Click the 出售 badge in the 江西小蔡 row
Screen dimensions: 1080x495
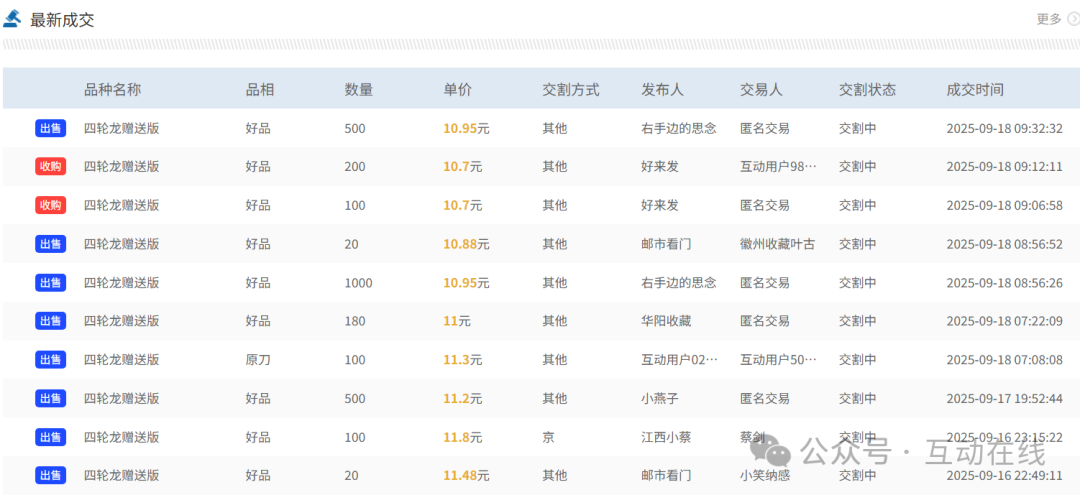click(x=50, y=437)
